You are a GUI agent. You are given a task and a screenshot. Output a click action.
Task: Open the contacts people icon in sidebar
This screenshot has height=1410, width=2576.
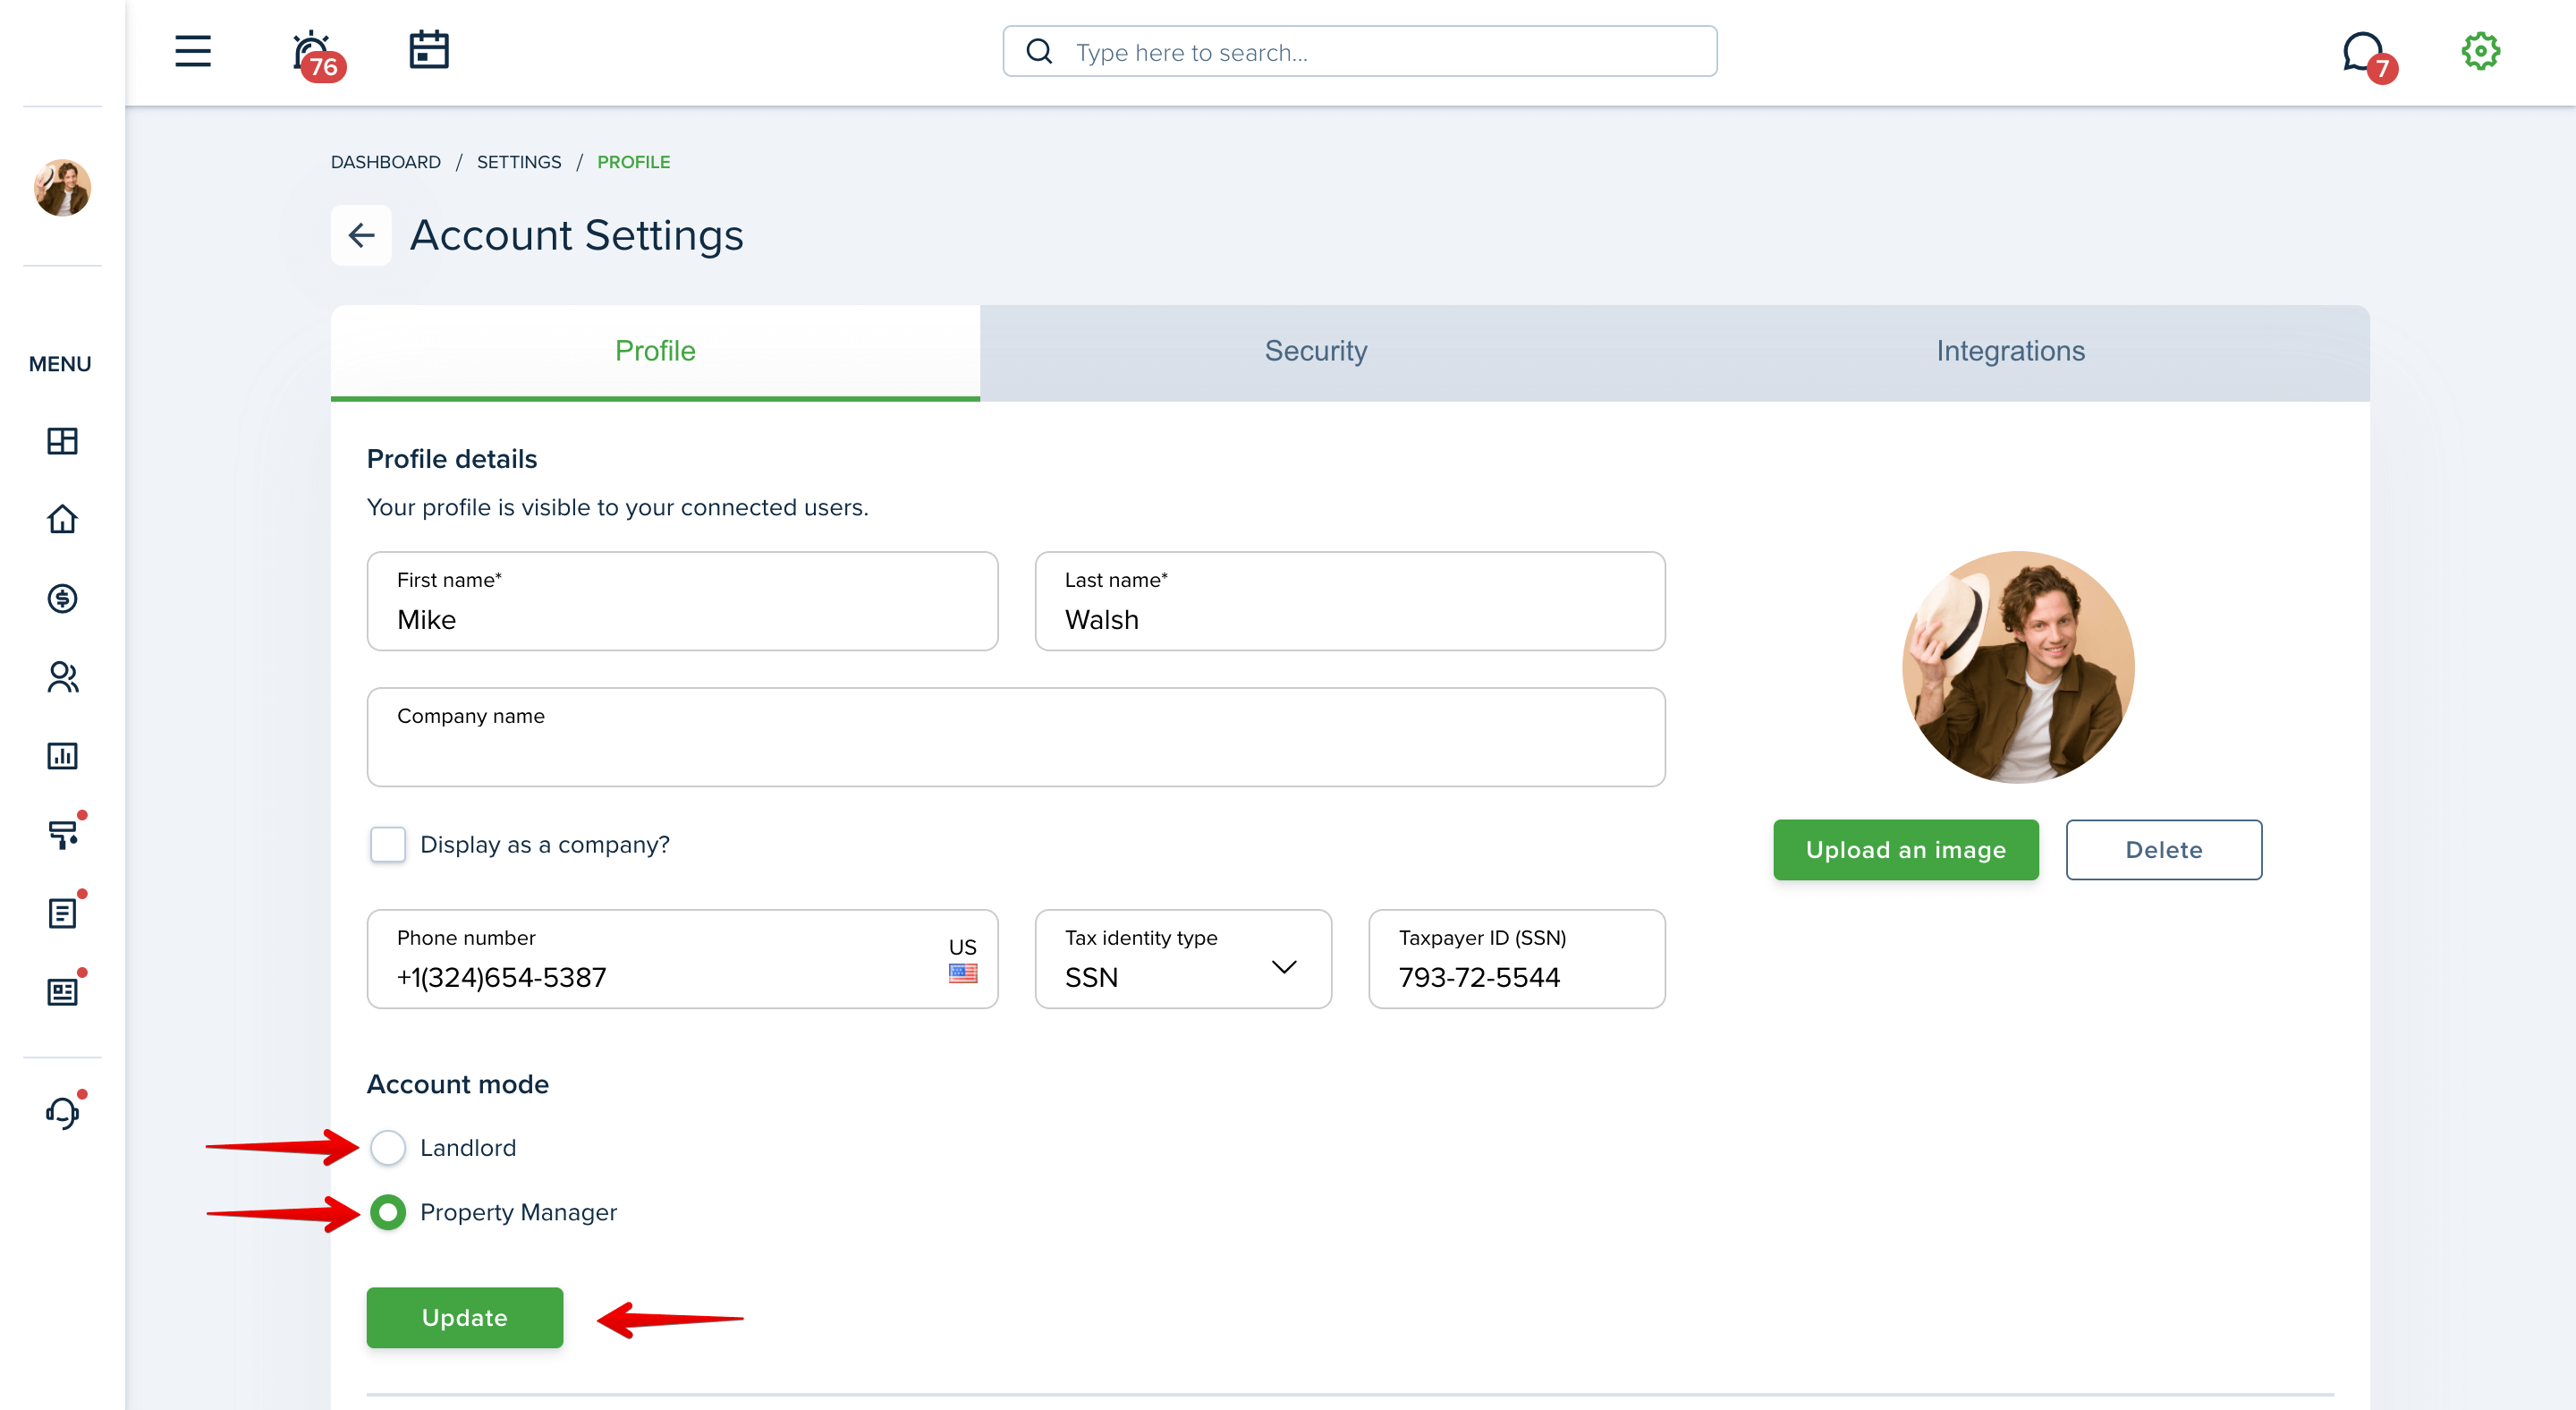click(x=62, y=677)
